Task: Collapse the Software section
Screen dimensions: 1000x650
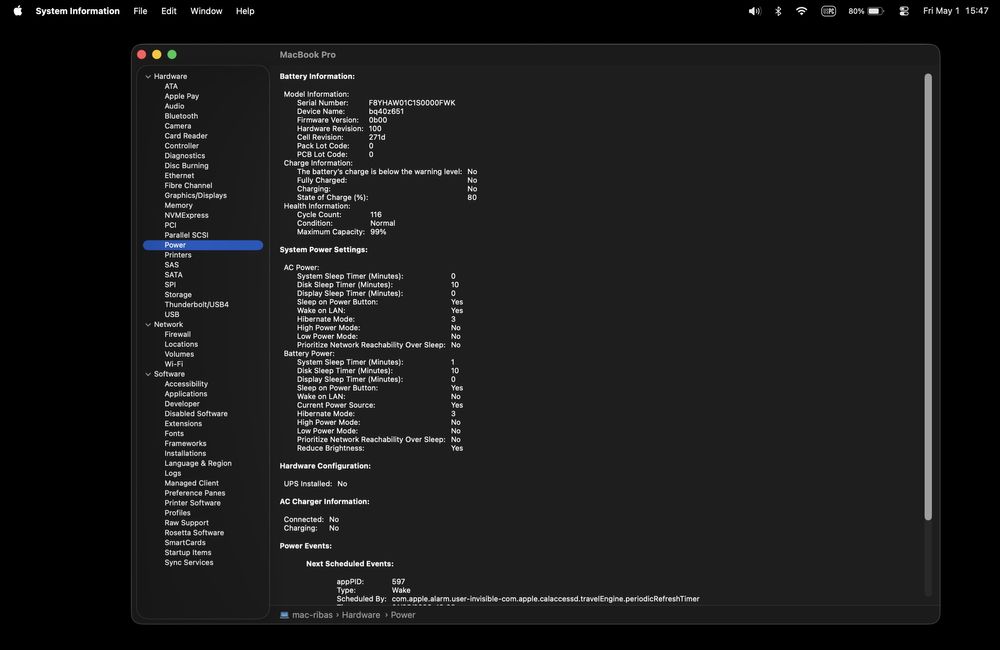Action: click(x=148, y=374)
